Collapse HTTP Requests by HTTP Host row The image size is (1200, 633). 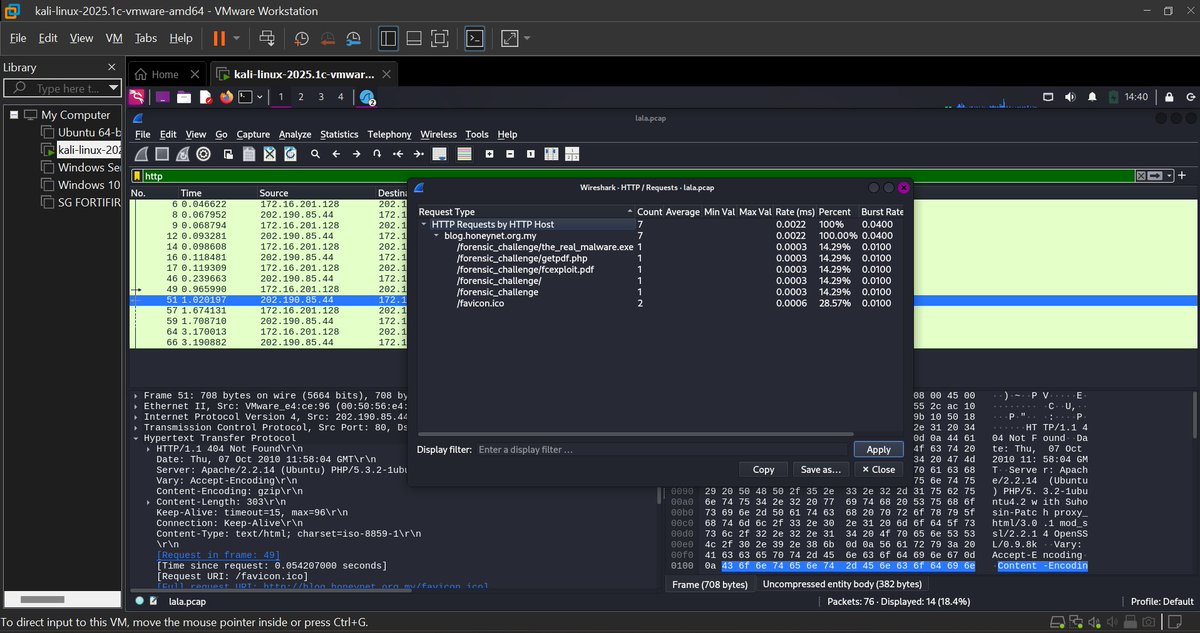point(426,225)
